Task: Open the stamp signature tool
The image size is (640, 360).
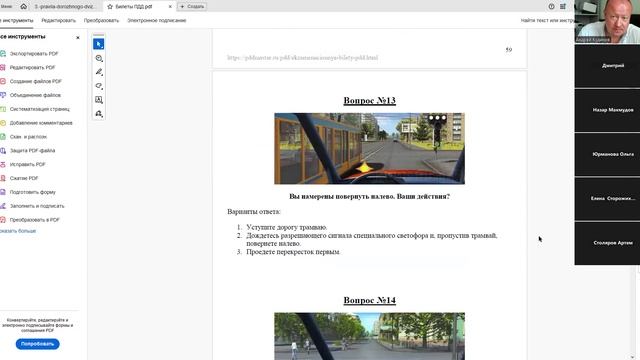Action: (99, 114)
